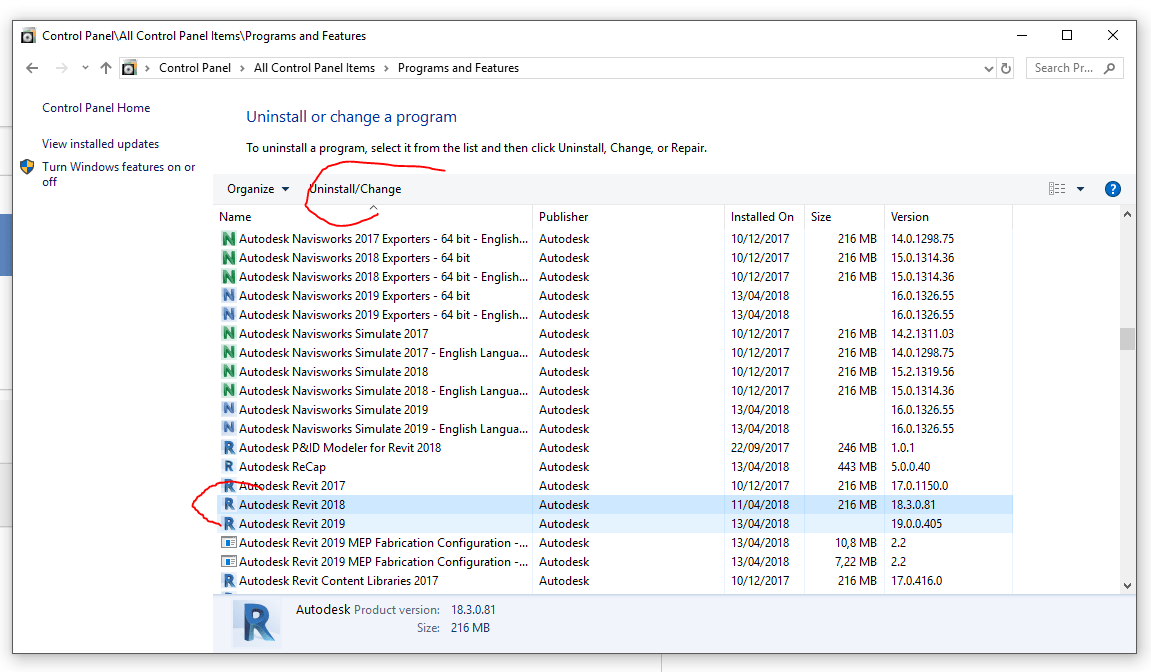Click the window title bar Control Panel icon

pyautogui.click(x=29, y=36)
